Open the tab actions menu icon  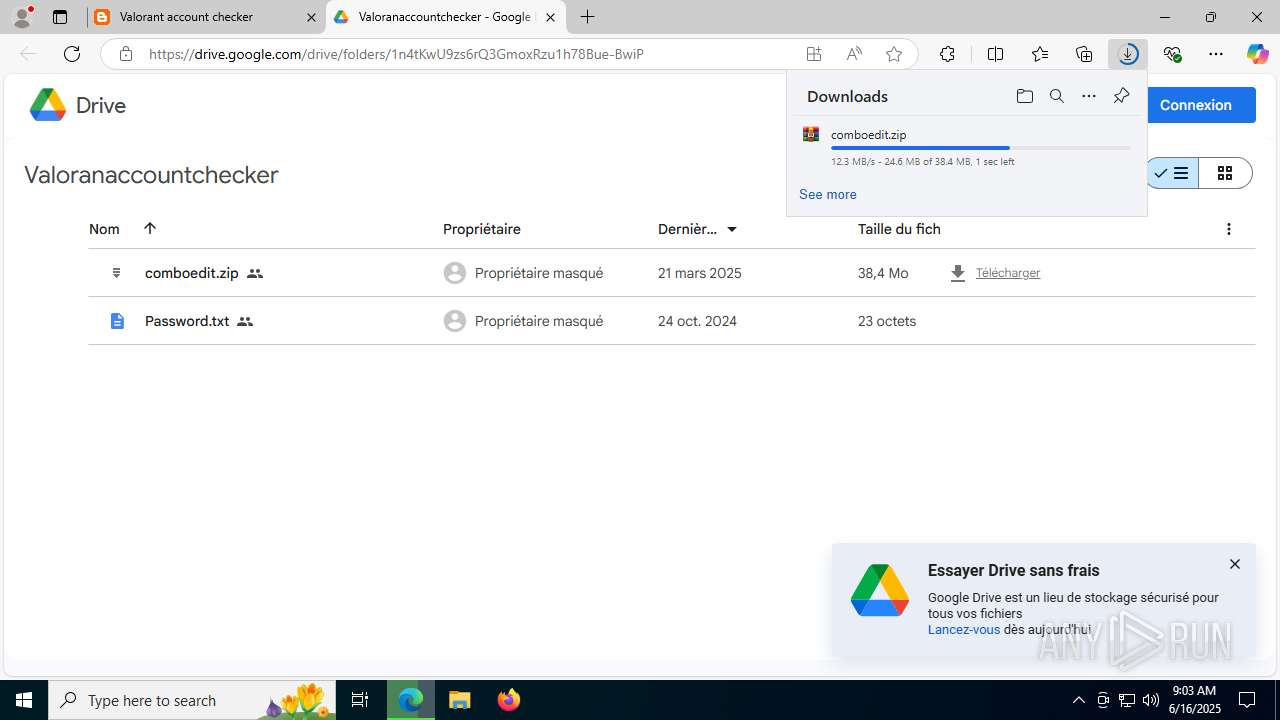pyautogui.click(x=60, y=17)
